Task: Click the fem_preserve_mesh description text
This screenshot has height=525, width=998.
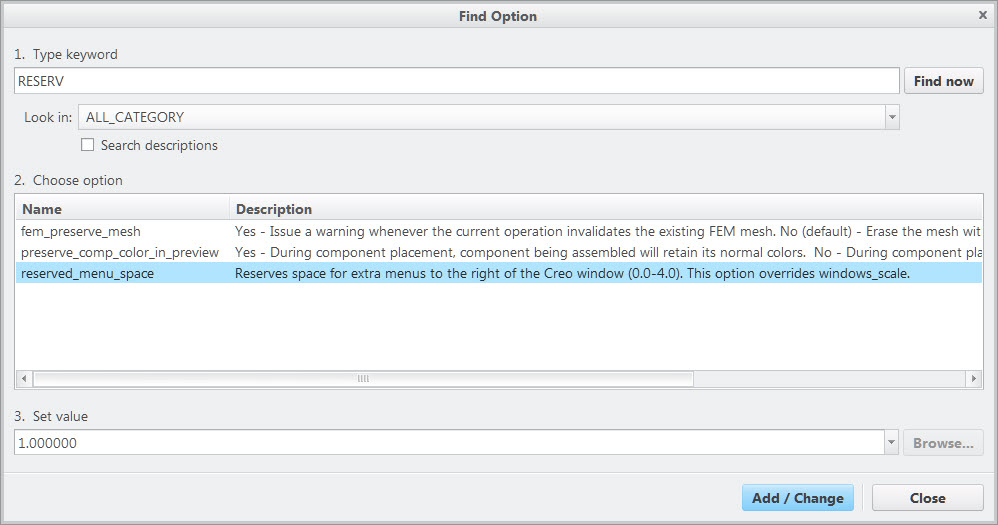Action: point(600,231)
